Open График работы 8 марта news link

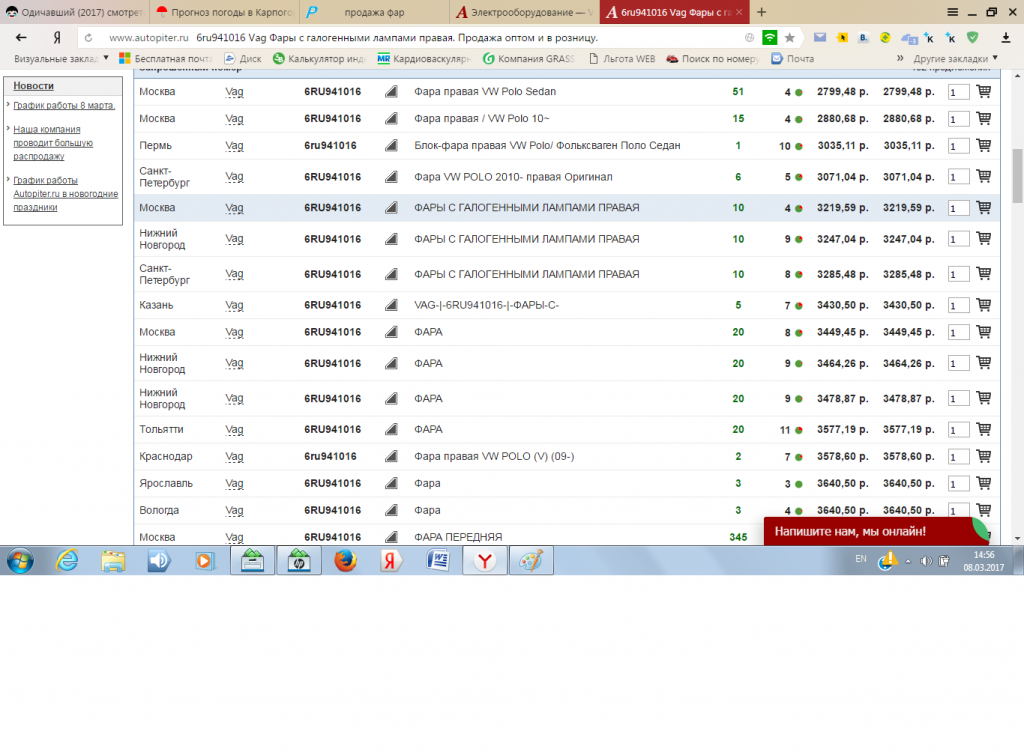click(64, 105)
